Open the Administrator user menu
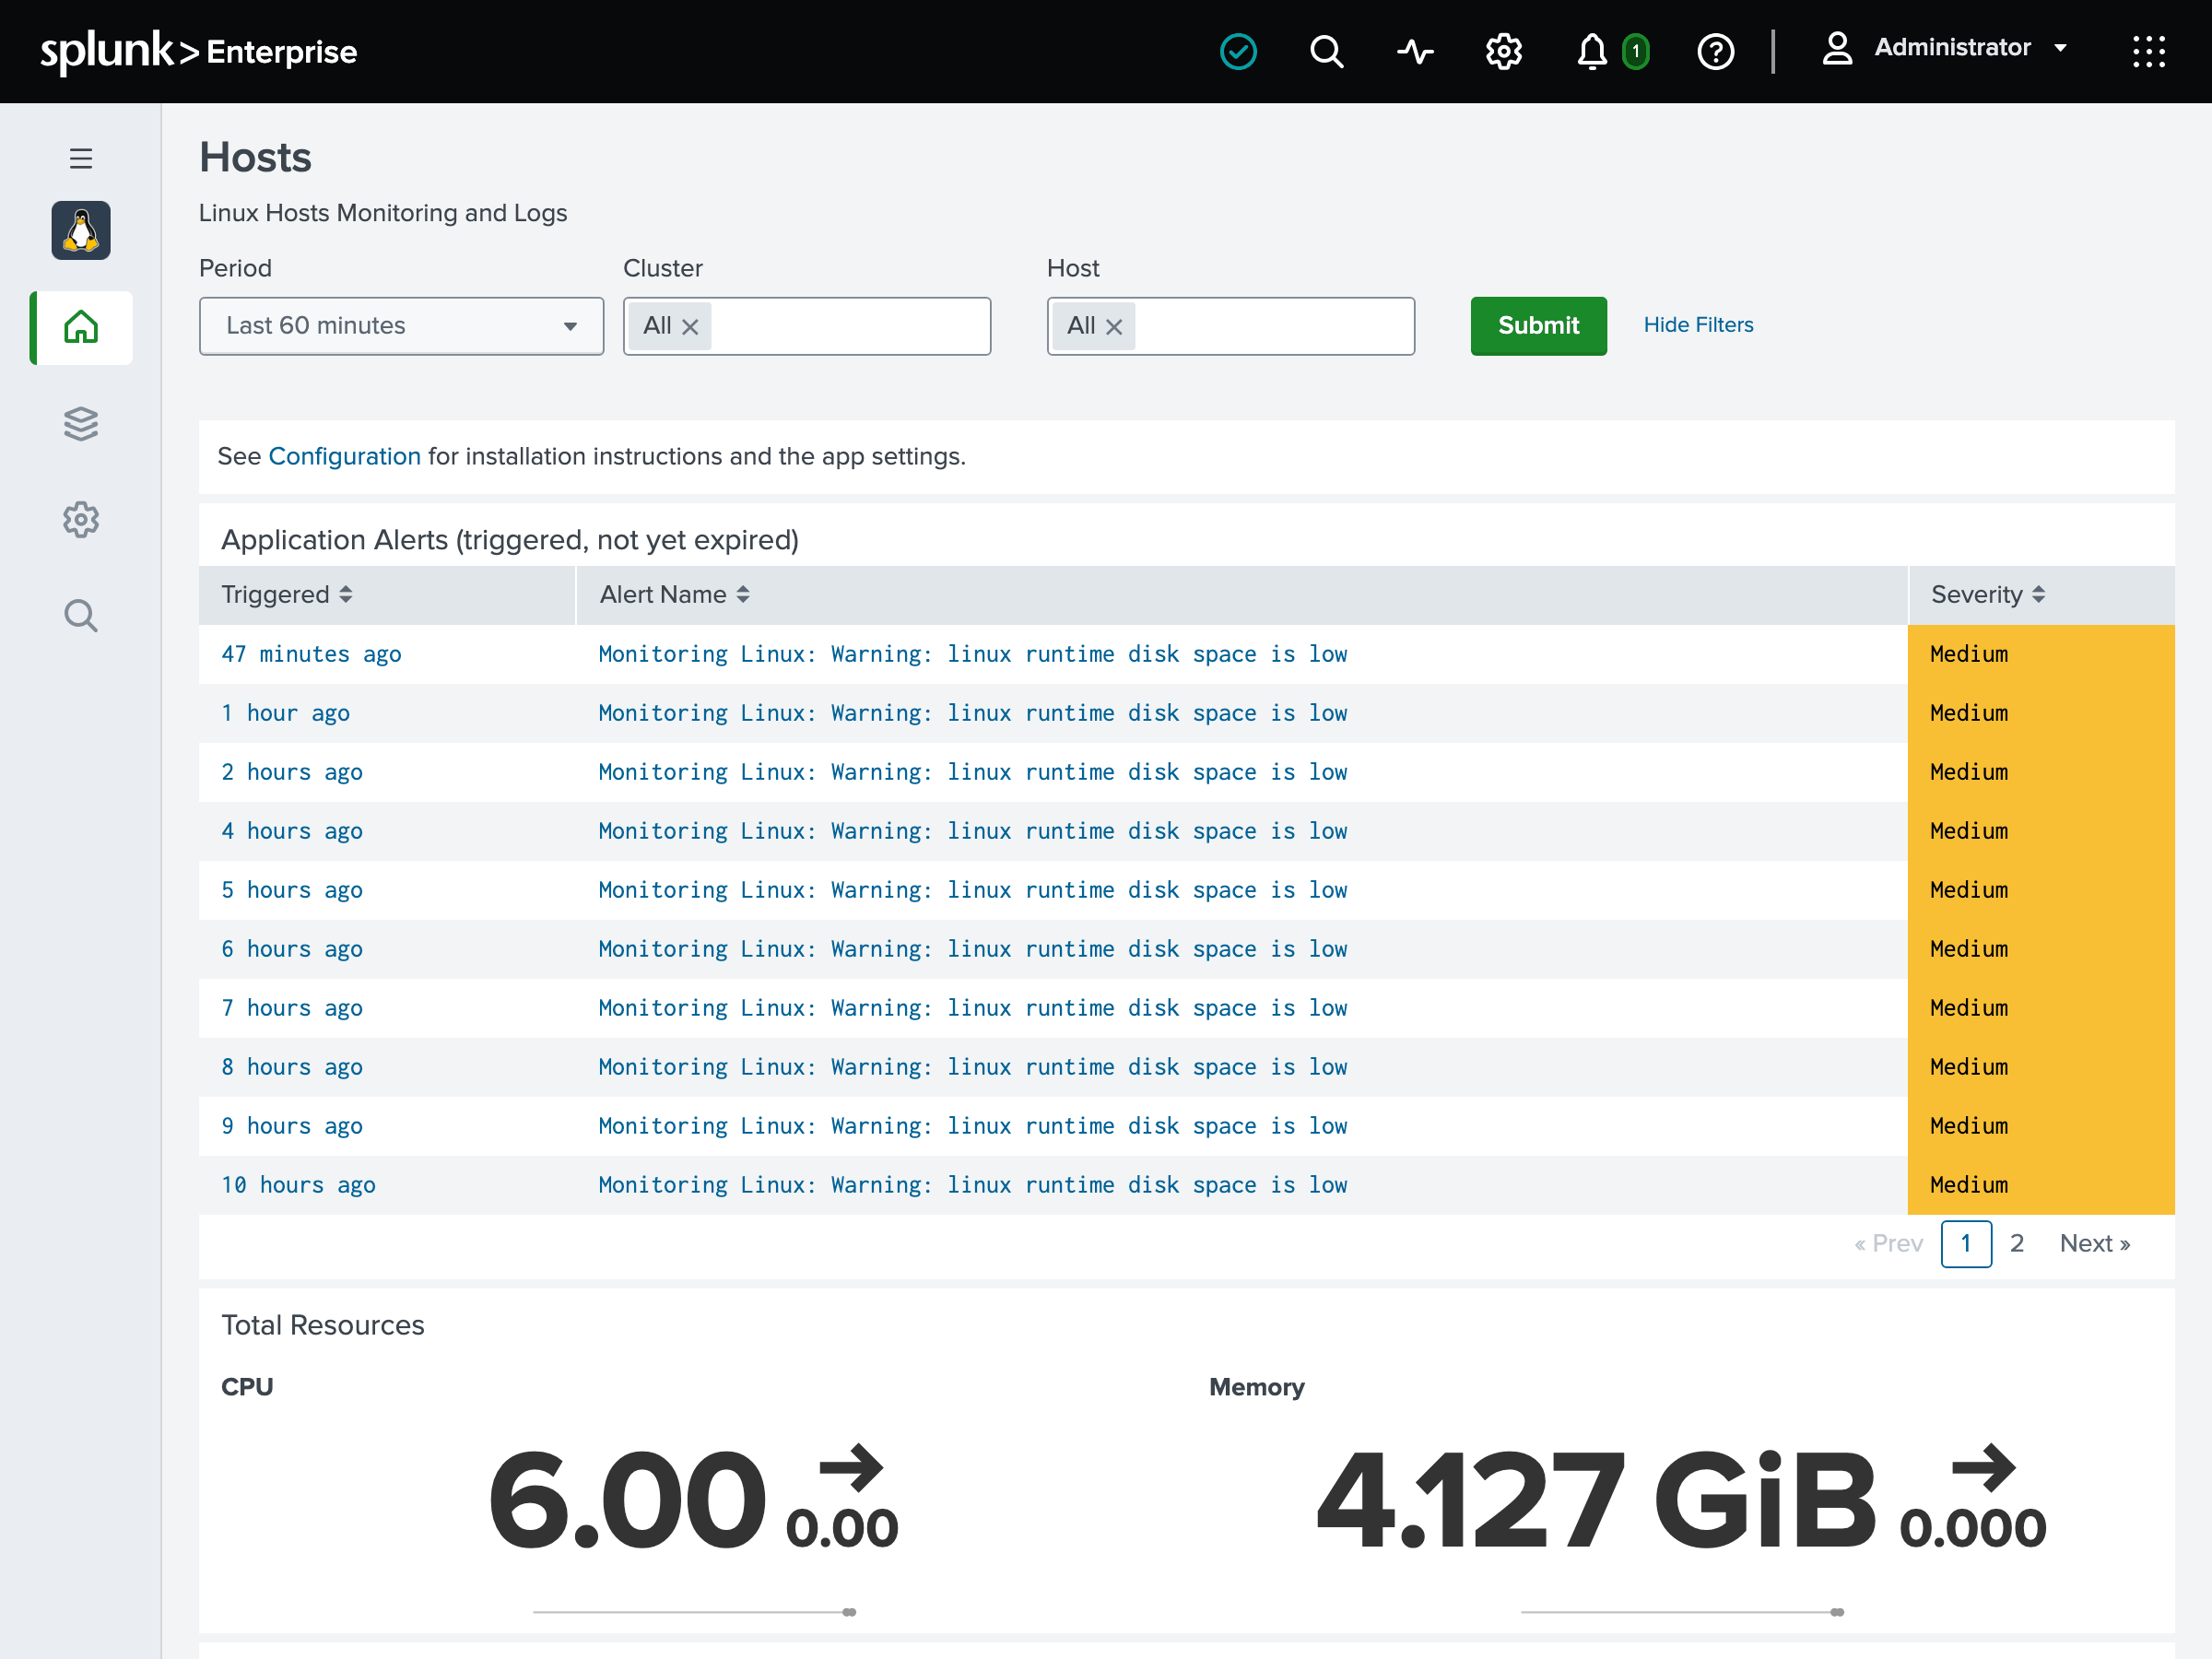Viewport: 2212px width, 1659px height. [x=1943, y=48]
